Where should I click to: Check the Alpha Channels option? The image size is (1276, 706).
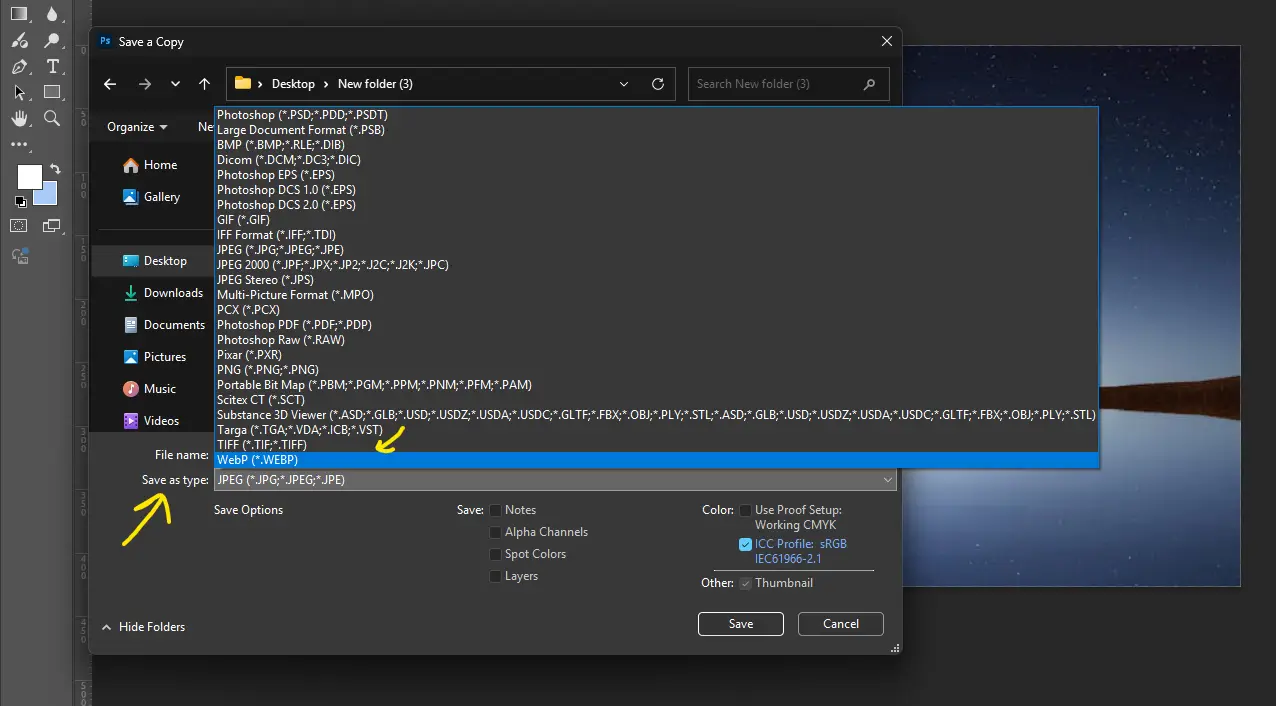[495, 531]
